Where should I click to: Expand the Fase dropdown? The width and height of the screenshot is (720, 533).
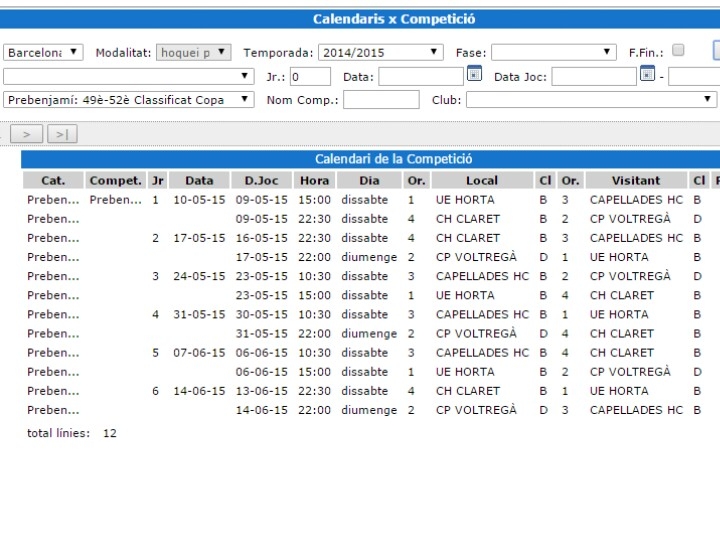point(553,52)
